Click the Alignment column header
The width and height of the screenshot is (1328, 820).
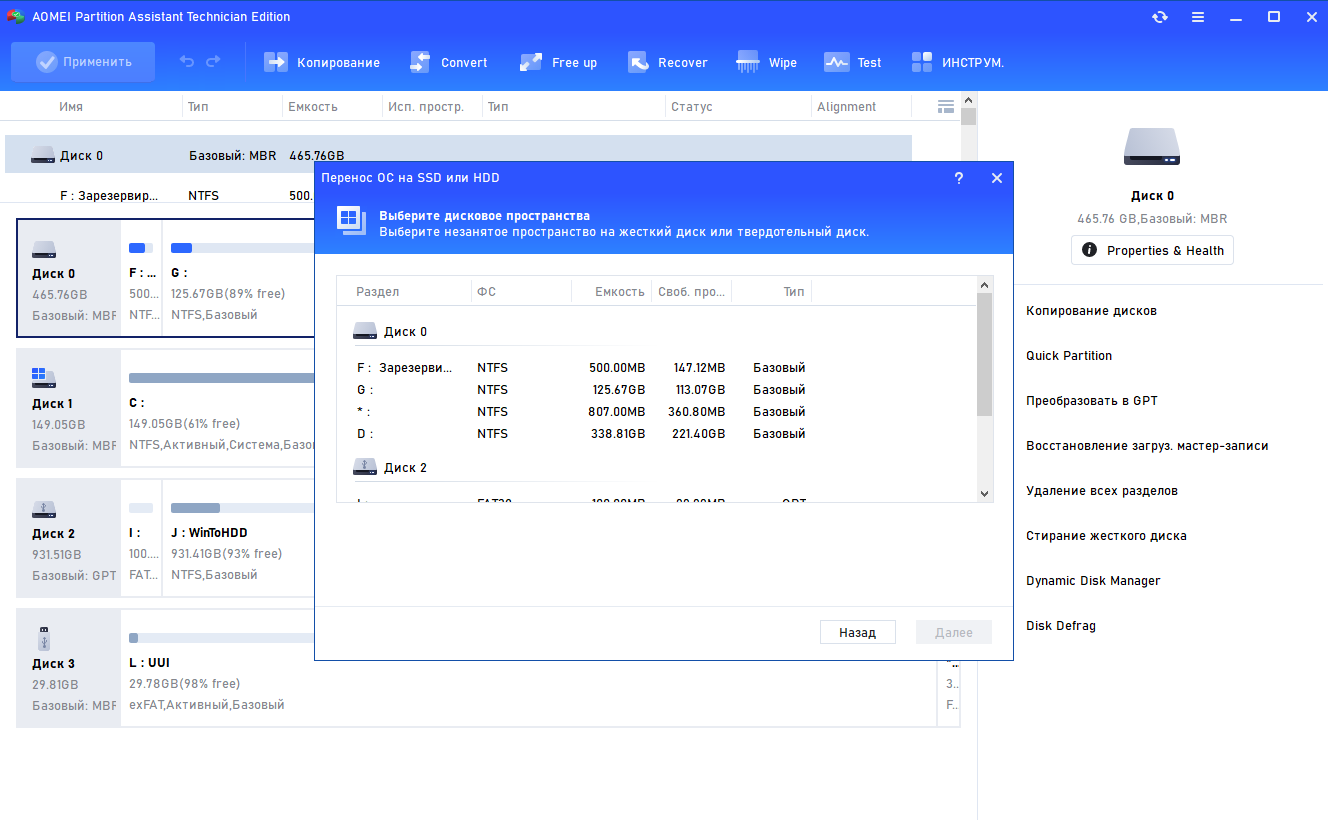pyautogui.click(x=846, y=107)
